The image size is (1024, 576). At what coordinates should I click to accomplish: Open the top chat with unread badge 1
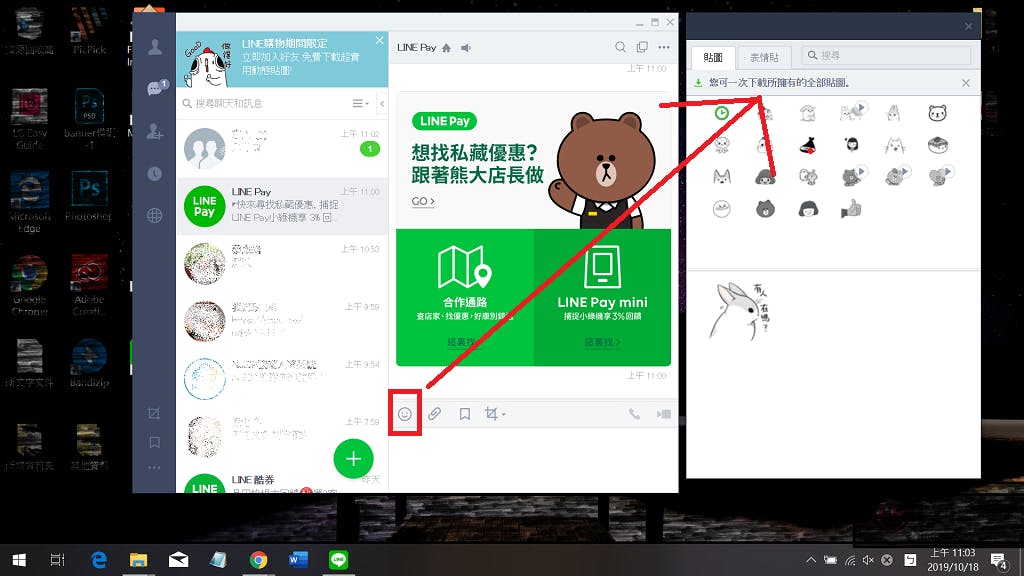(282, 148)
